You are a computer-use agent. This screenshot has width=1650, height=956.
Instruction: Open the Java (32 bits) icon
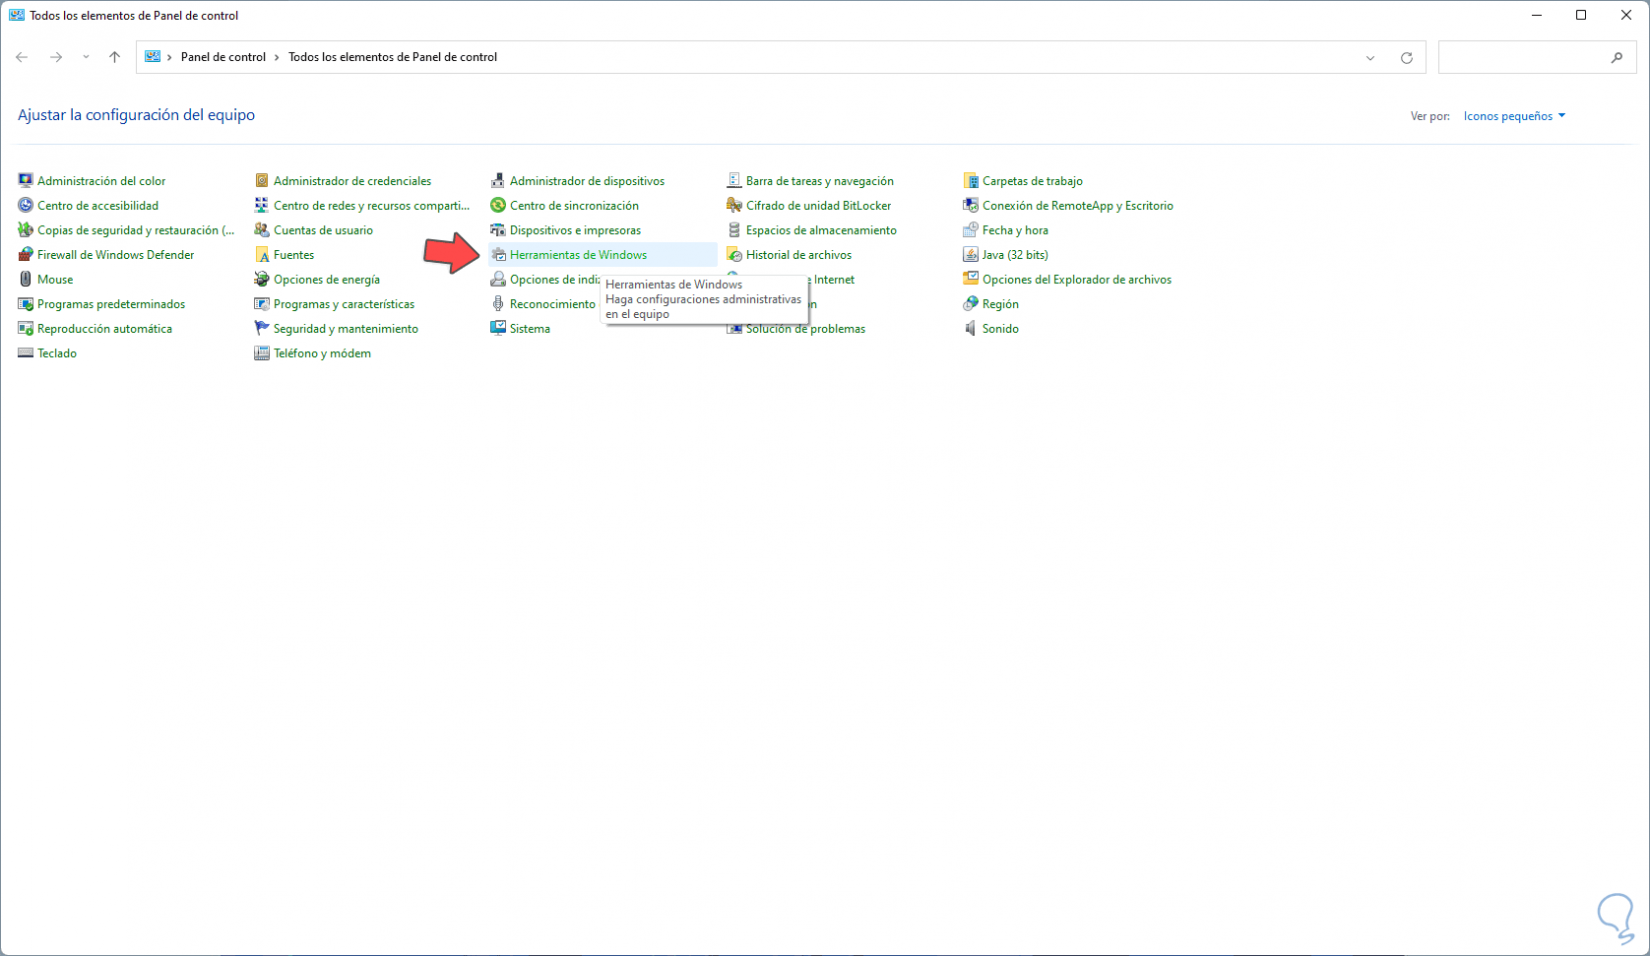click(x=970, y=255)
